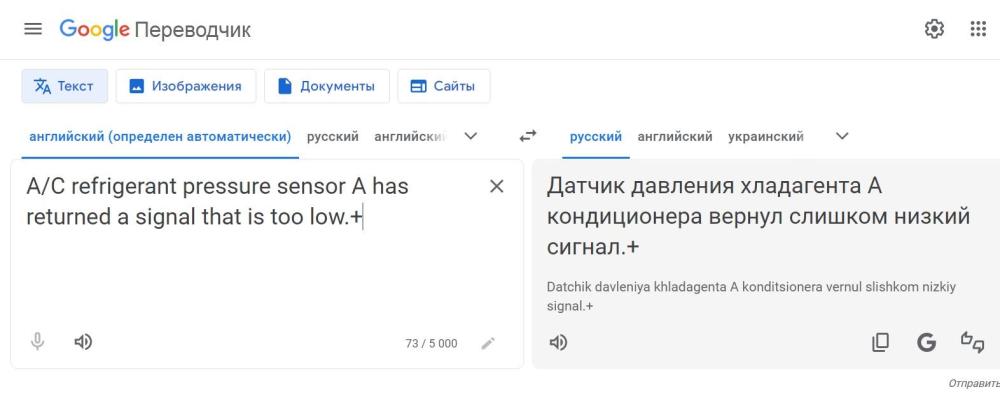This screenshot has width=1000, height=401.
Task: Expand the target language list
Action: coord(842,136)
